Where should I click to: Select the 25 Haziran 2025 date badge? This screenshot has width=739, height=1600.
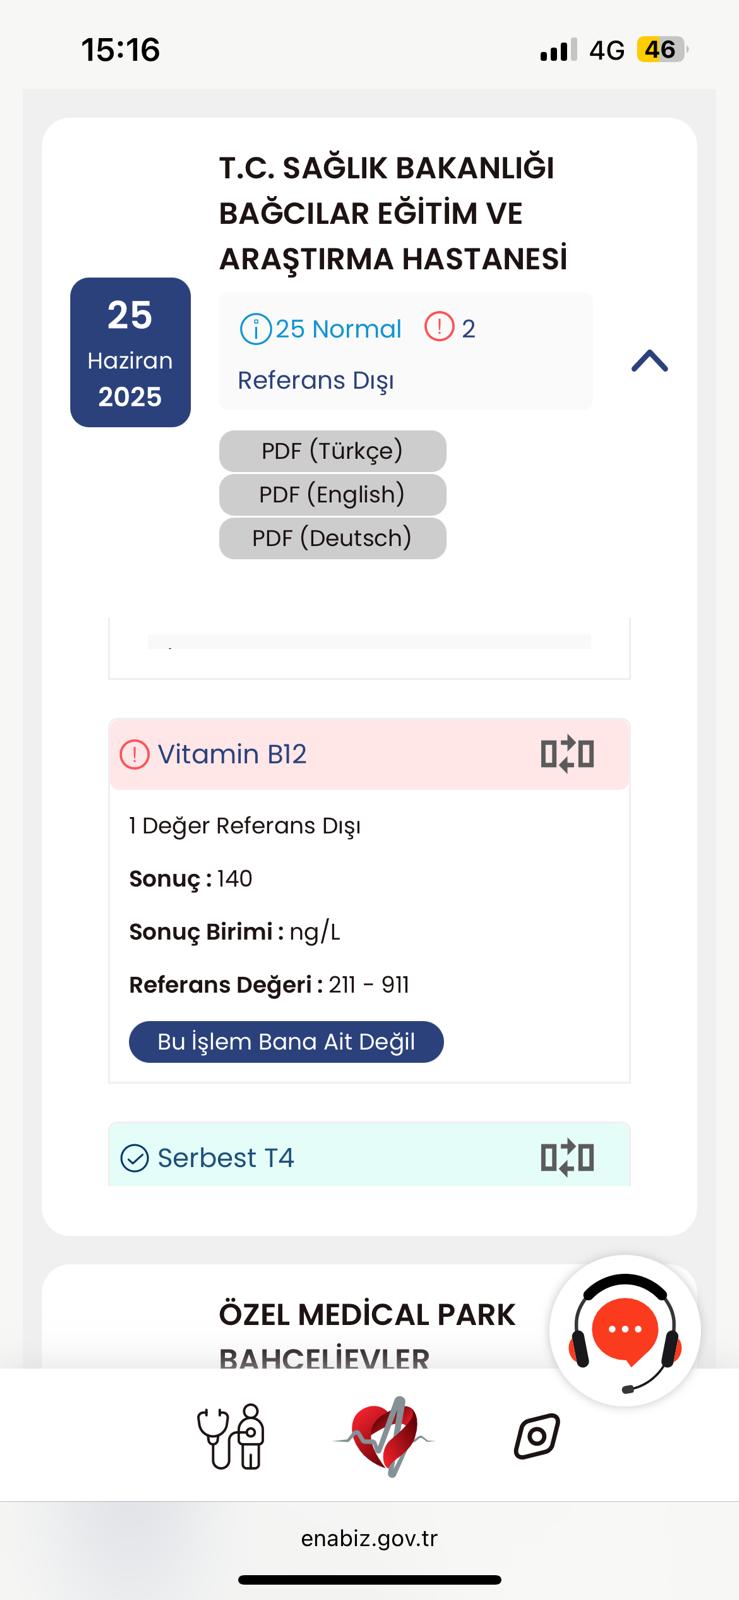point(130,352)
